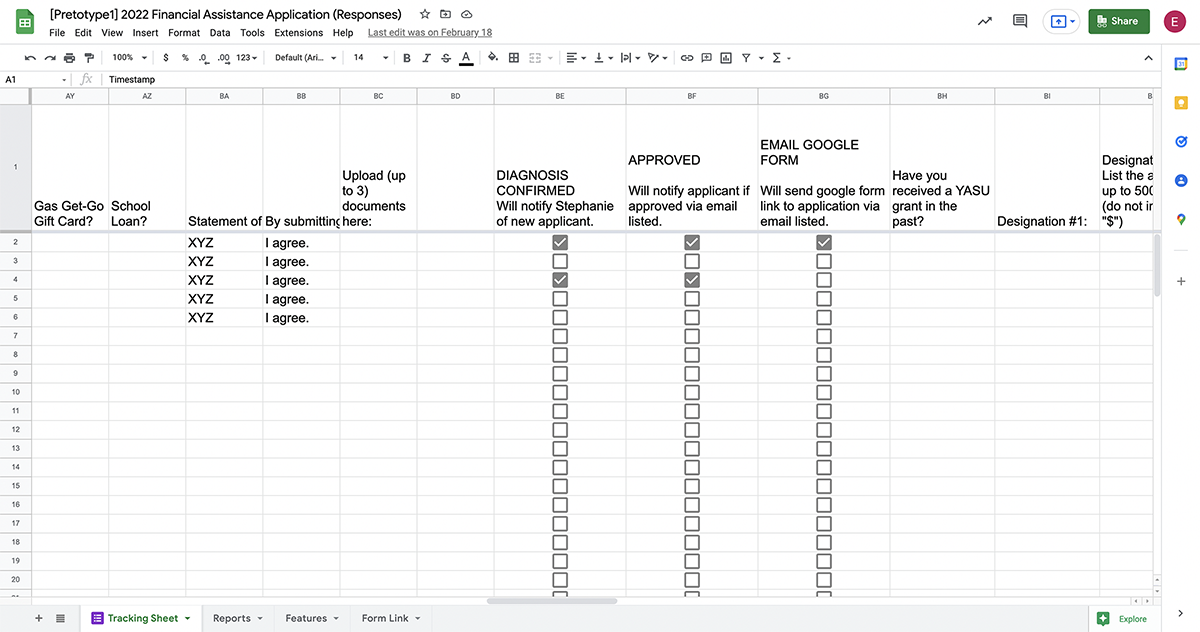Open the Extensions menu
1200x632 pixels.
(299, 33)
